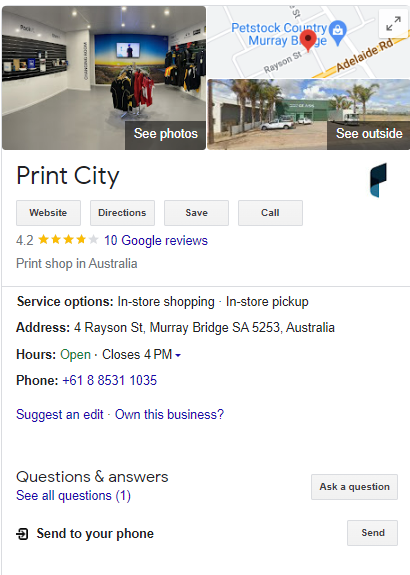Get Directions to Print City
The image size is (410, 575).
[122, 213]
